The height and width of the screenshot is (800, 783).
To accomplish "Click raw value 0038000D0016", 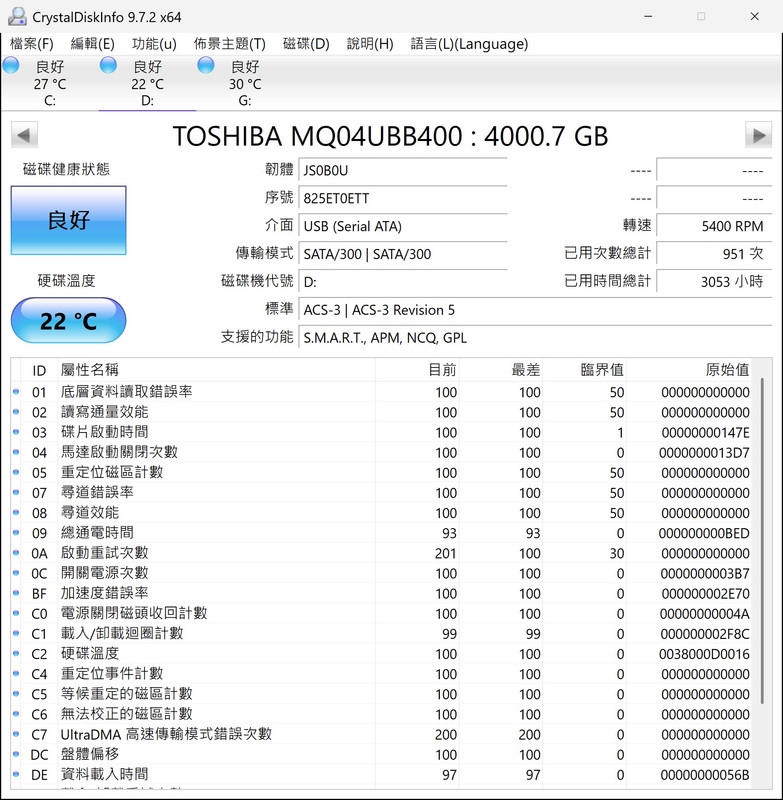I will 704,654.
